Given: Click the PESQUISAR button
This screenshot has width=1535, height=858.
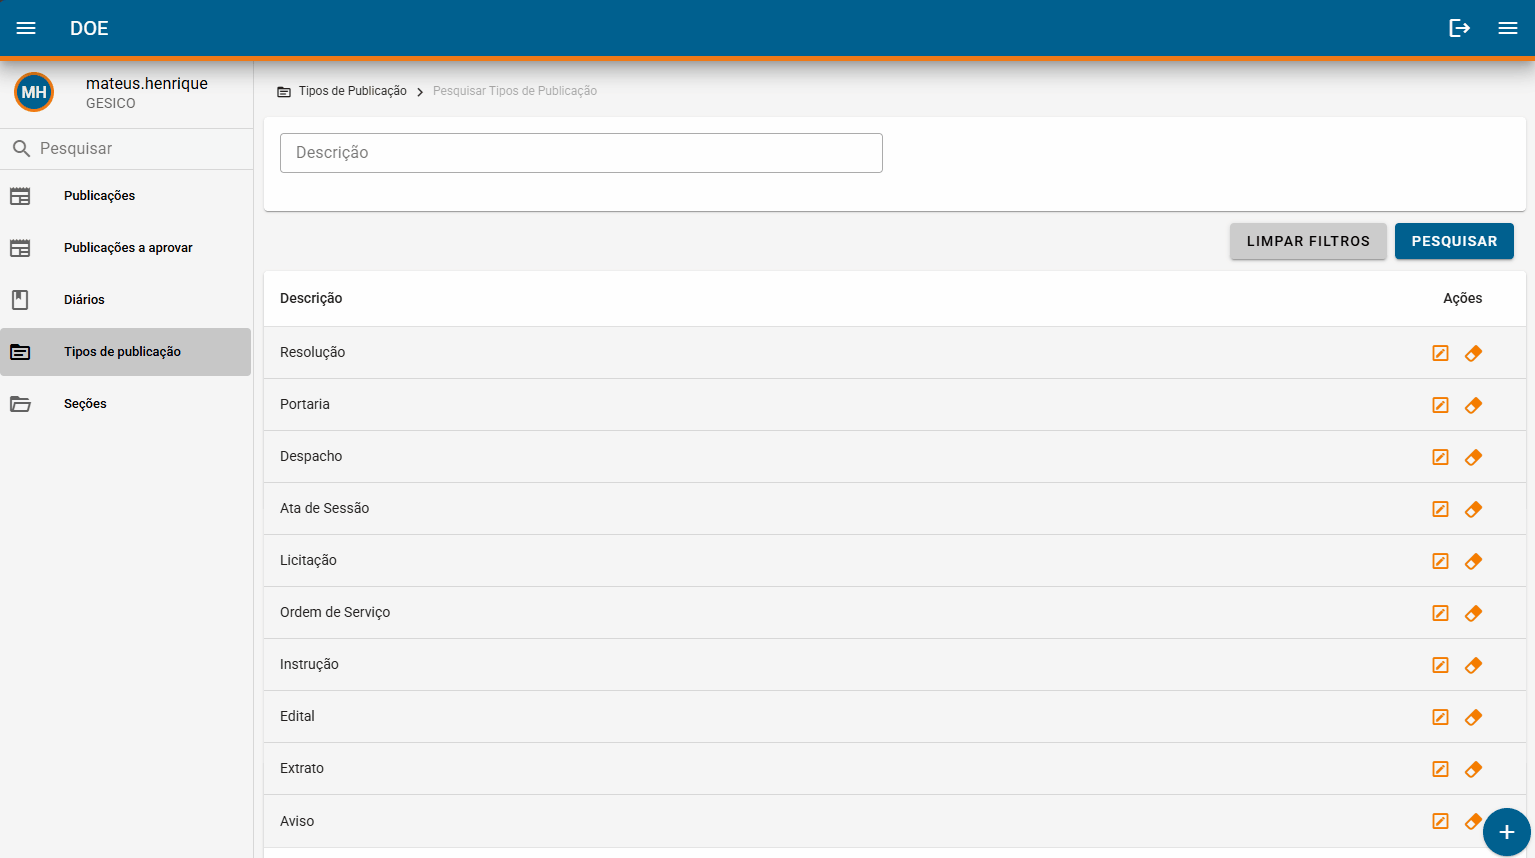Looking at the screenshot, I should click(1454, 241).
